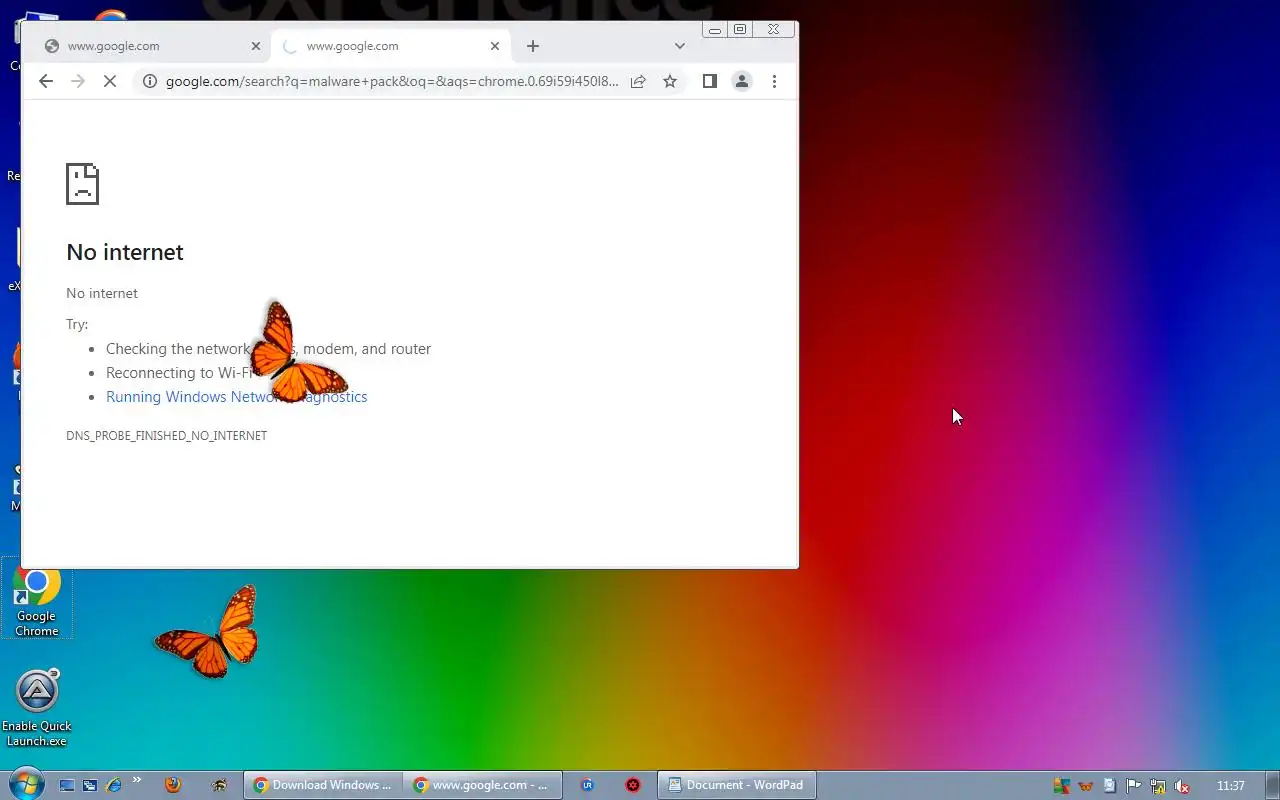Open Chrome's three-dot menu
This screenshot has width=1280, height=800.
click(774, 82)
